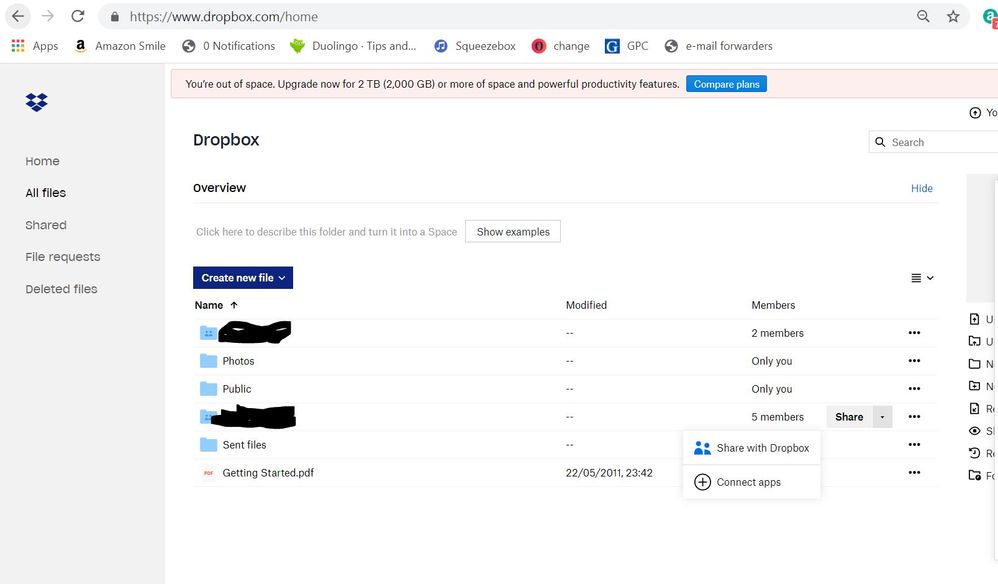Screen dimensions: 998x584
Task: Open more options for Getting Started.pdf
Action: coord(914,473)
